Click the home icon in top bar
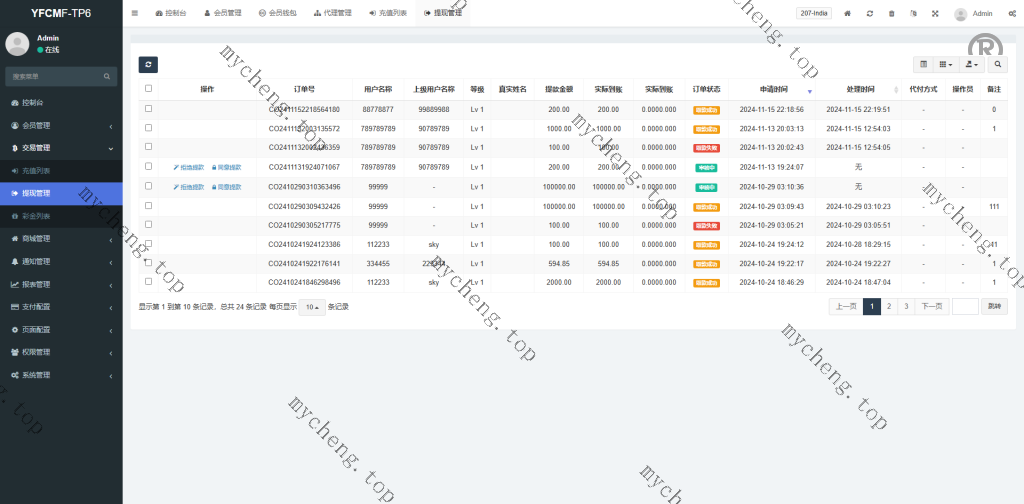The width and height of the screenshot is (1024, 504). [848, 14]
